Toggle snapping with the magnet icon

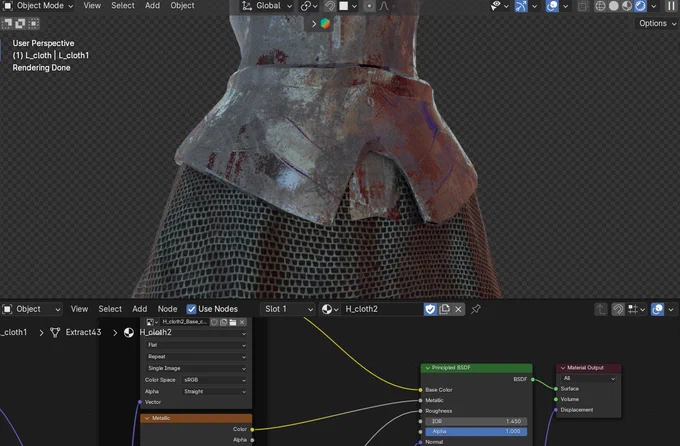(x=330, y=6)
